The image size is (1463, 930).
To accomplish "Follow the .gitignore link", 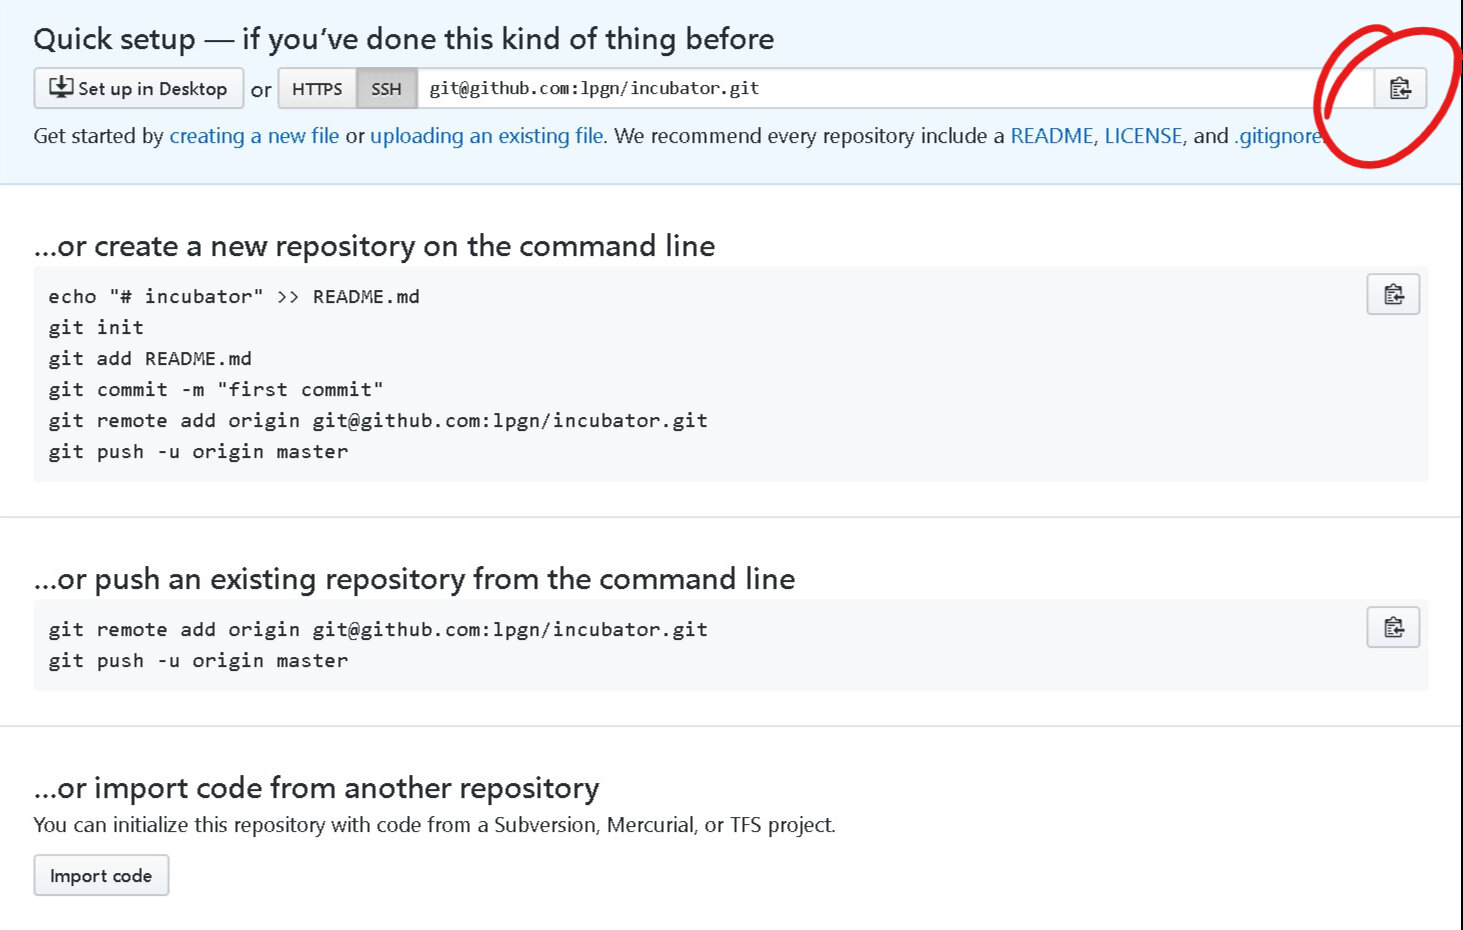I will pyautogui.click(x=1278, y=136).
